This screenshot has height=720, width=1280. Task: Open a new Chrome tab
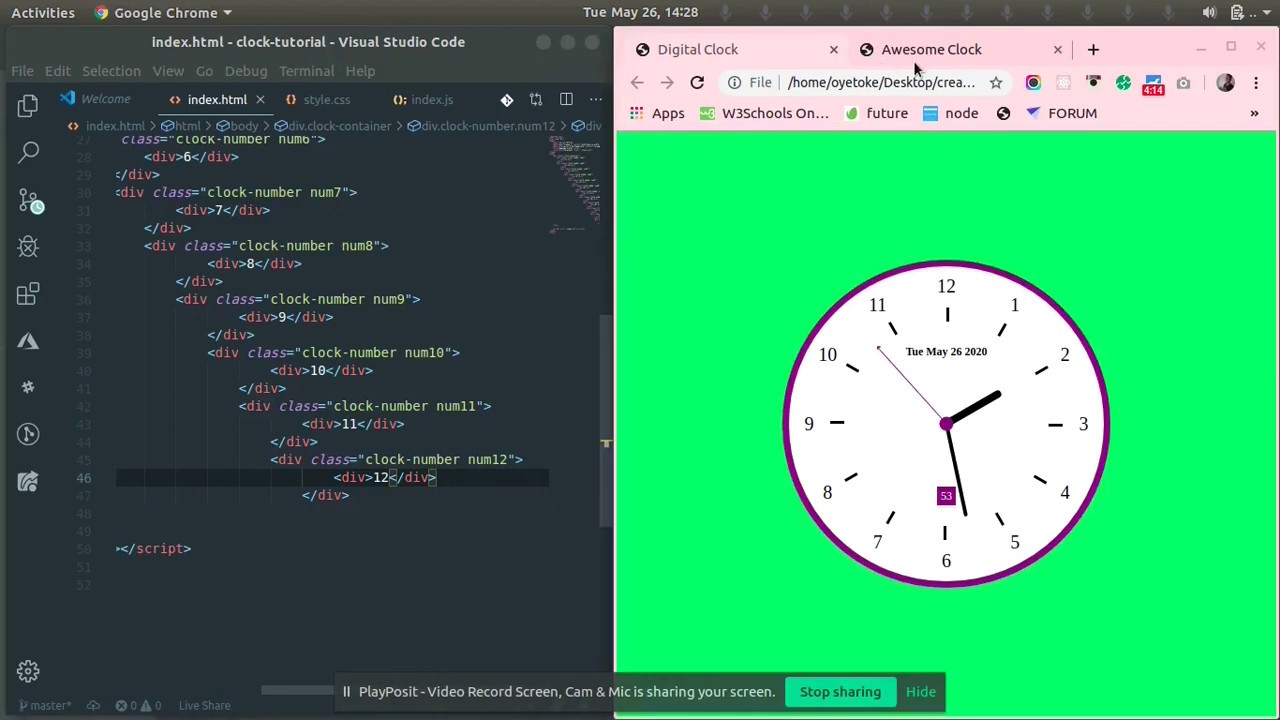1093,50
